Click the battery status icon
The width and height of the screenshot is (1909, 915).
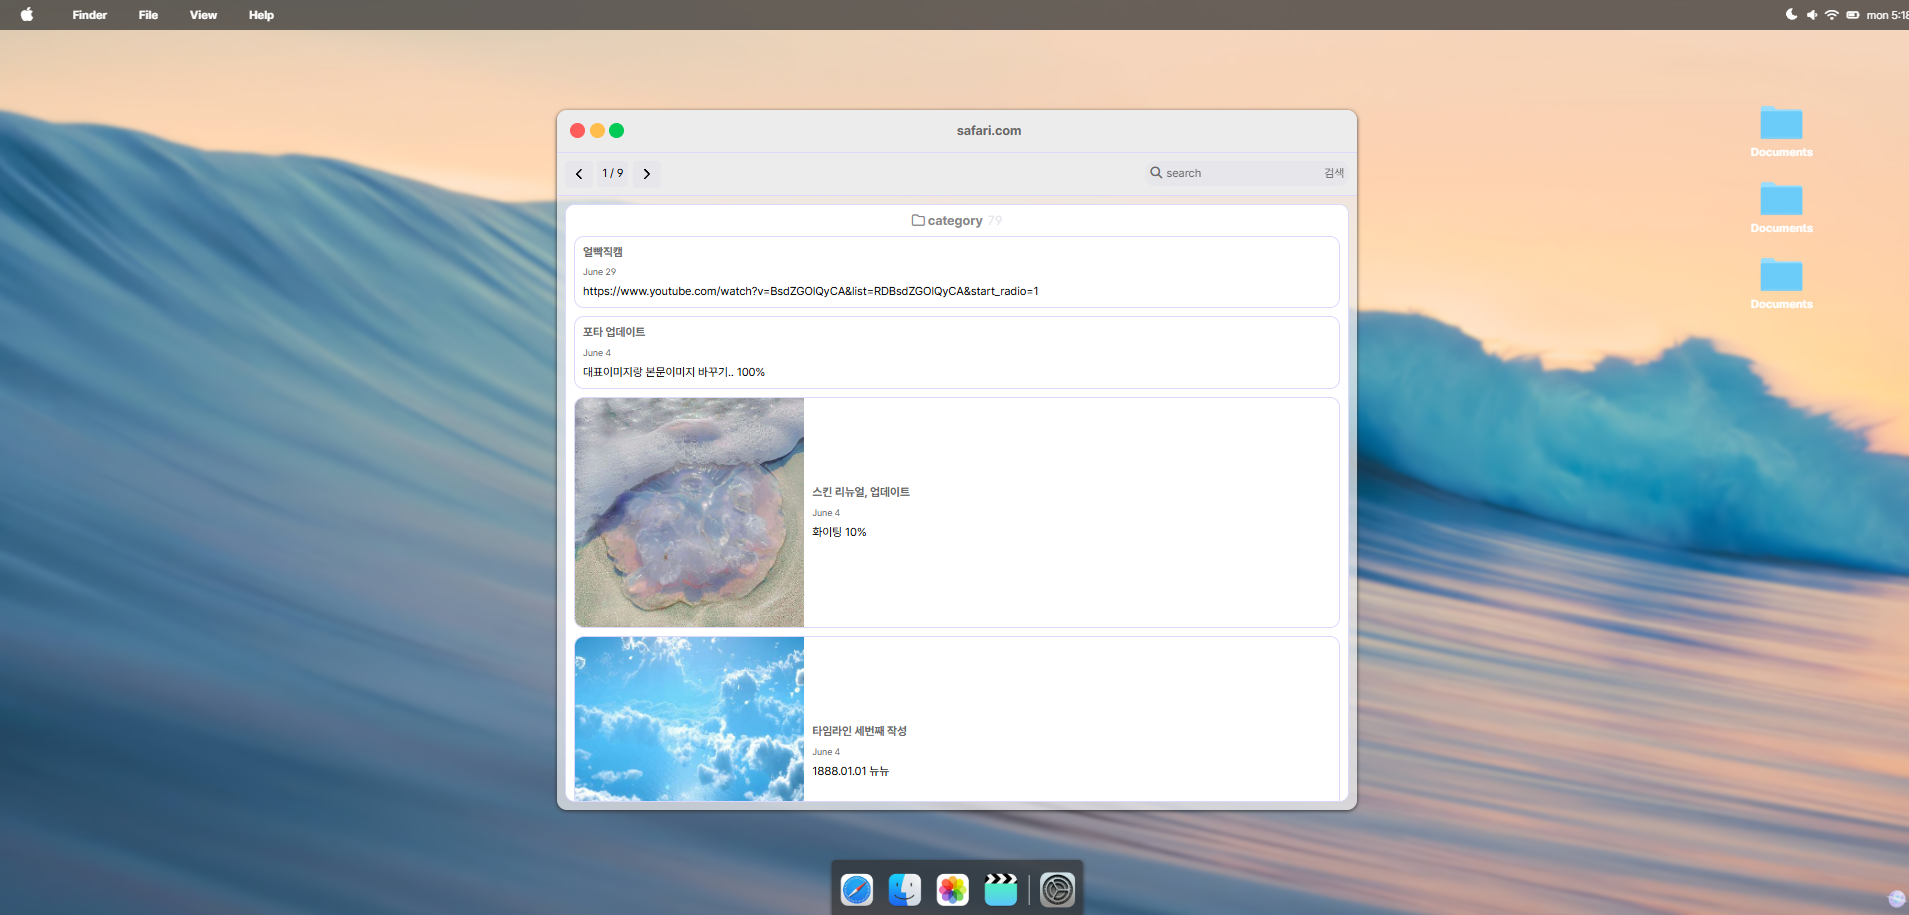(x=1853, y=15)
